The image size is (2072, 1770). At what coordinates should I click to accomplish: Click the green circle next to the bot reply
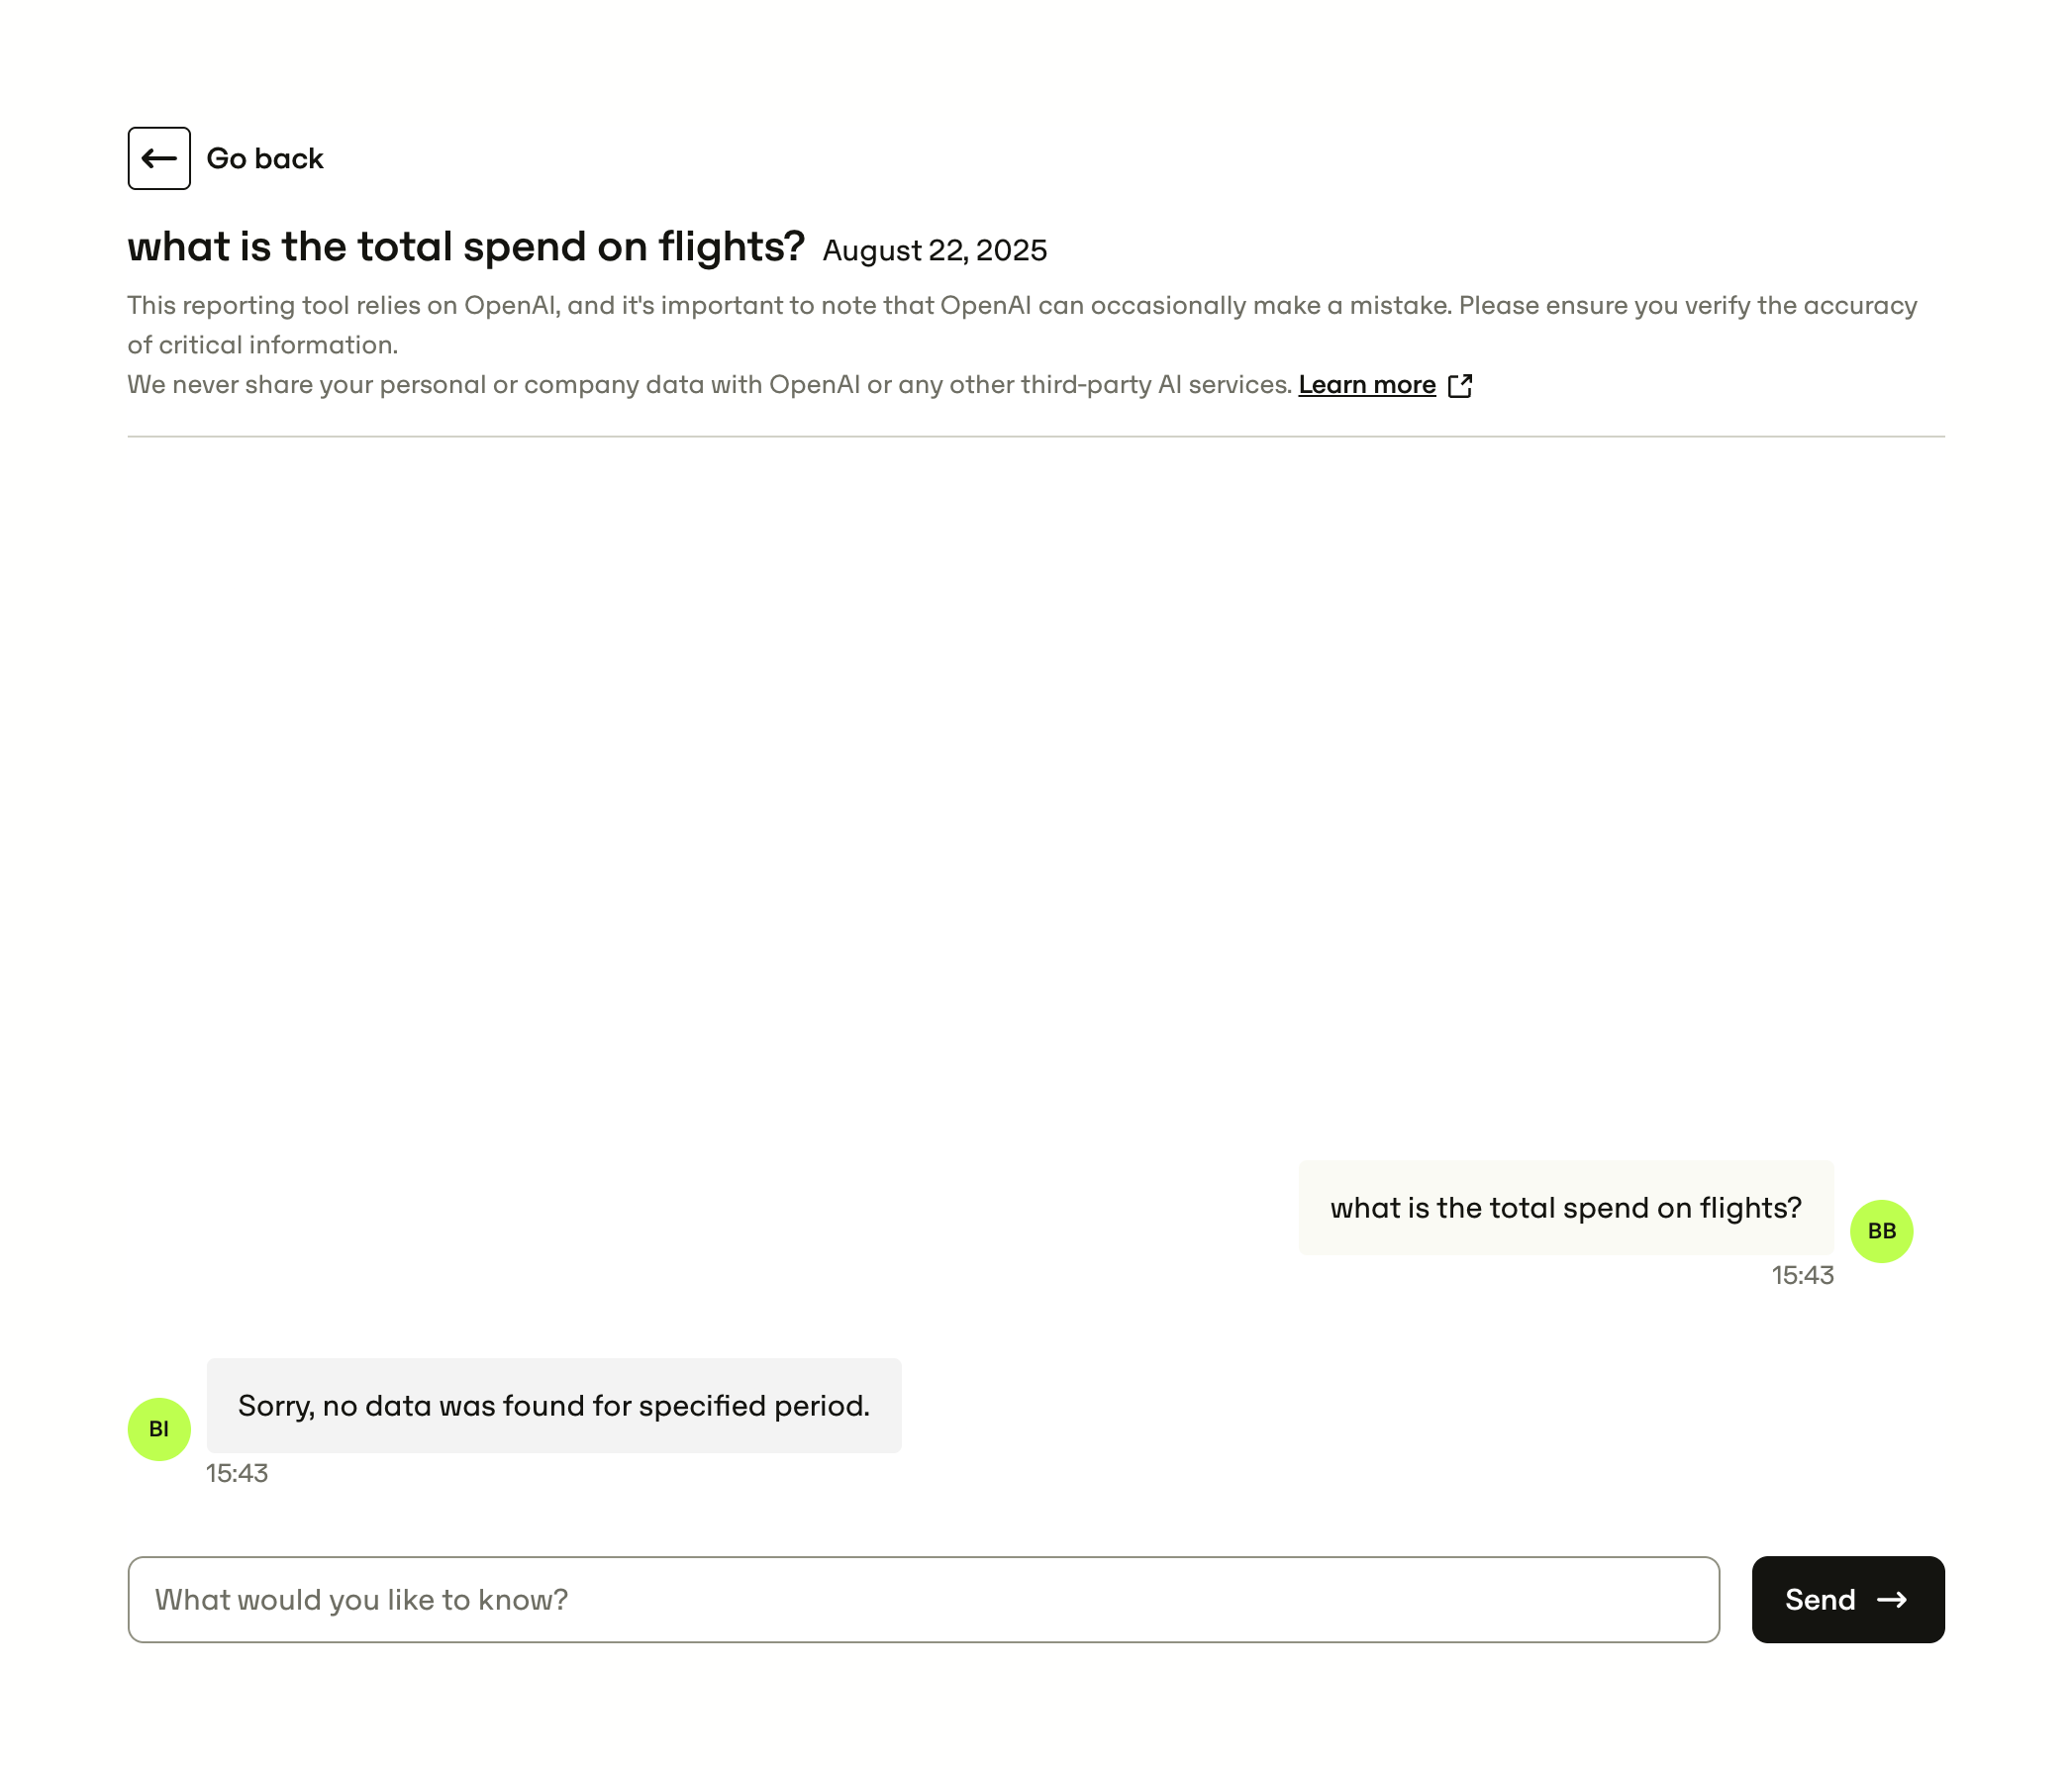click(159, 1429)
